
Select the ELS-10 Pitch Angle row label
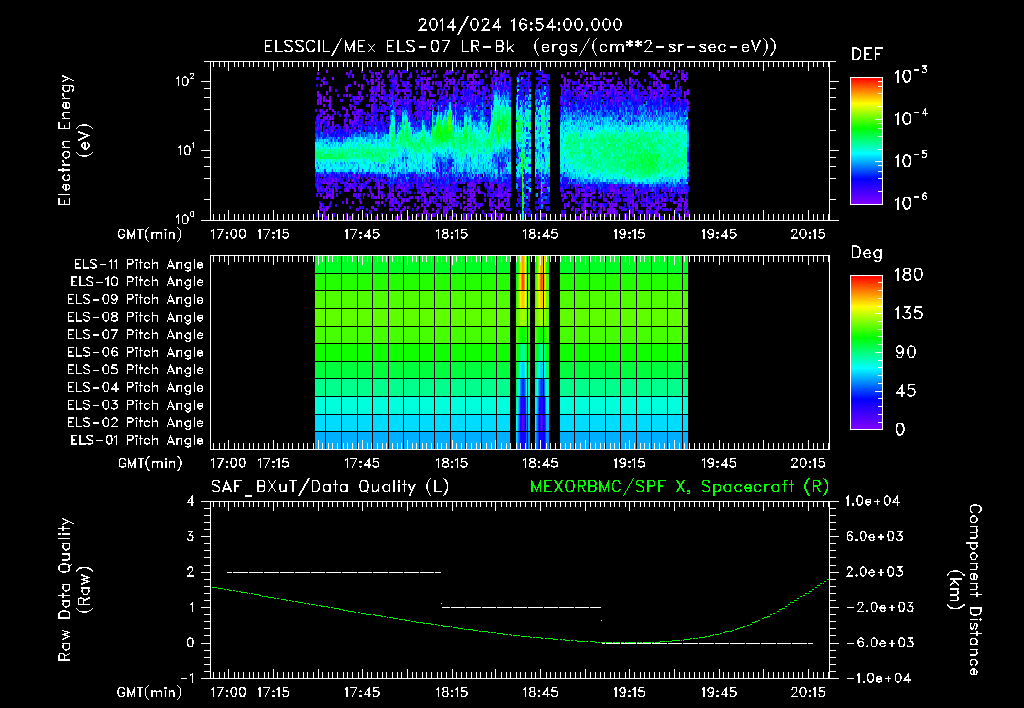pyautogui.click(x=137, y=282)
